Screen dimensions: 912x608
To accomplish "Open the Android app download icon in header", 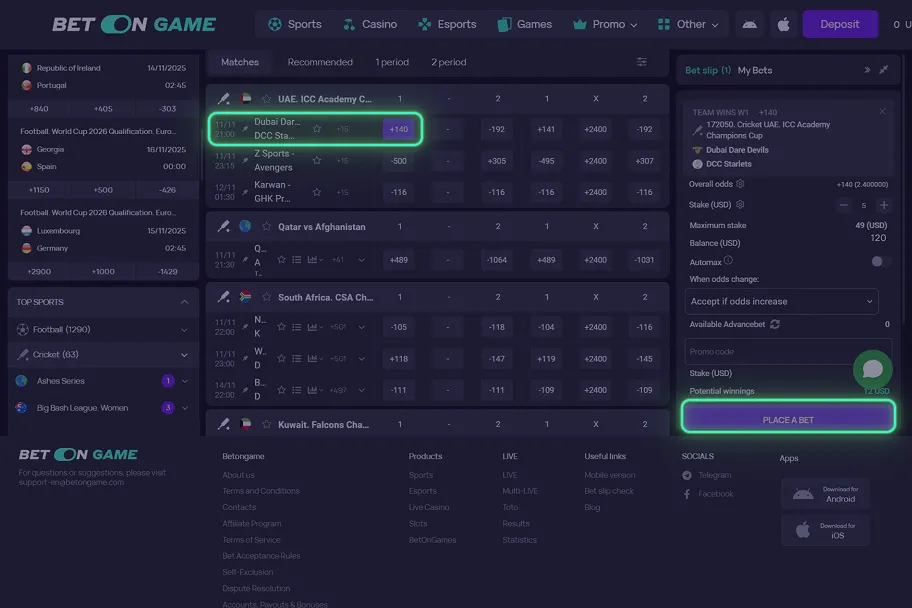I will coord(750,24).
